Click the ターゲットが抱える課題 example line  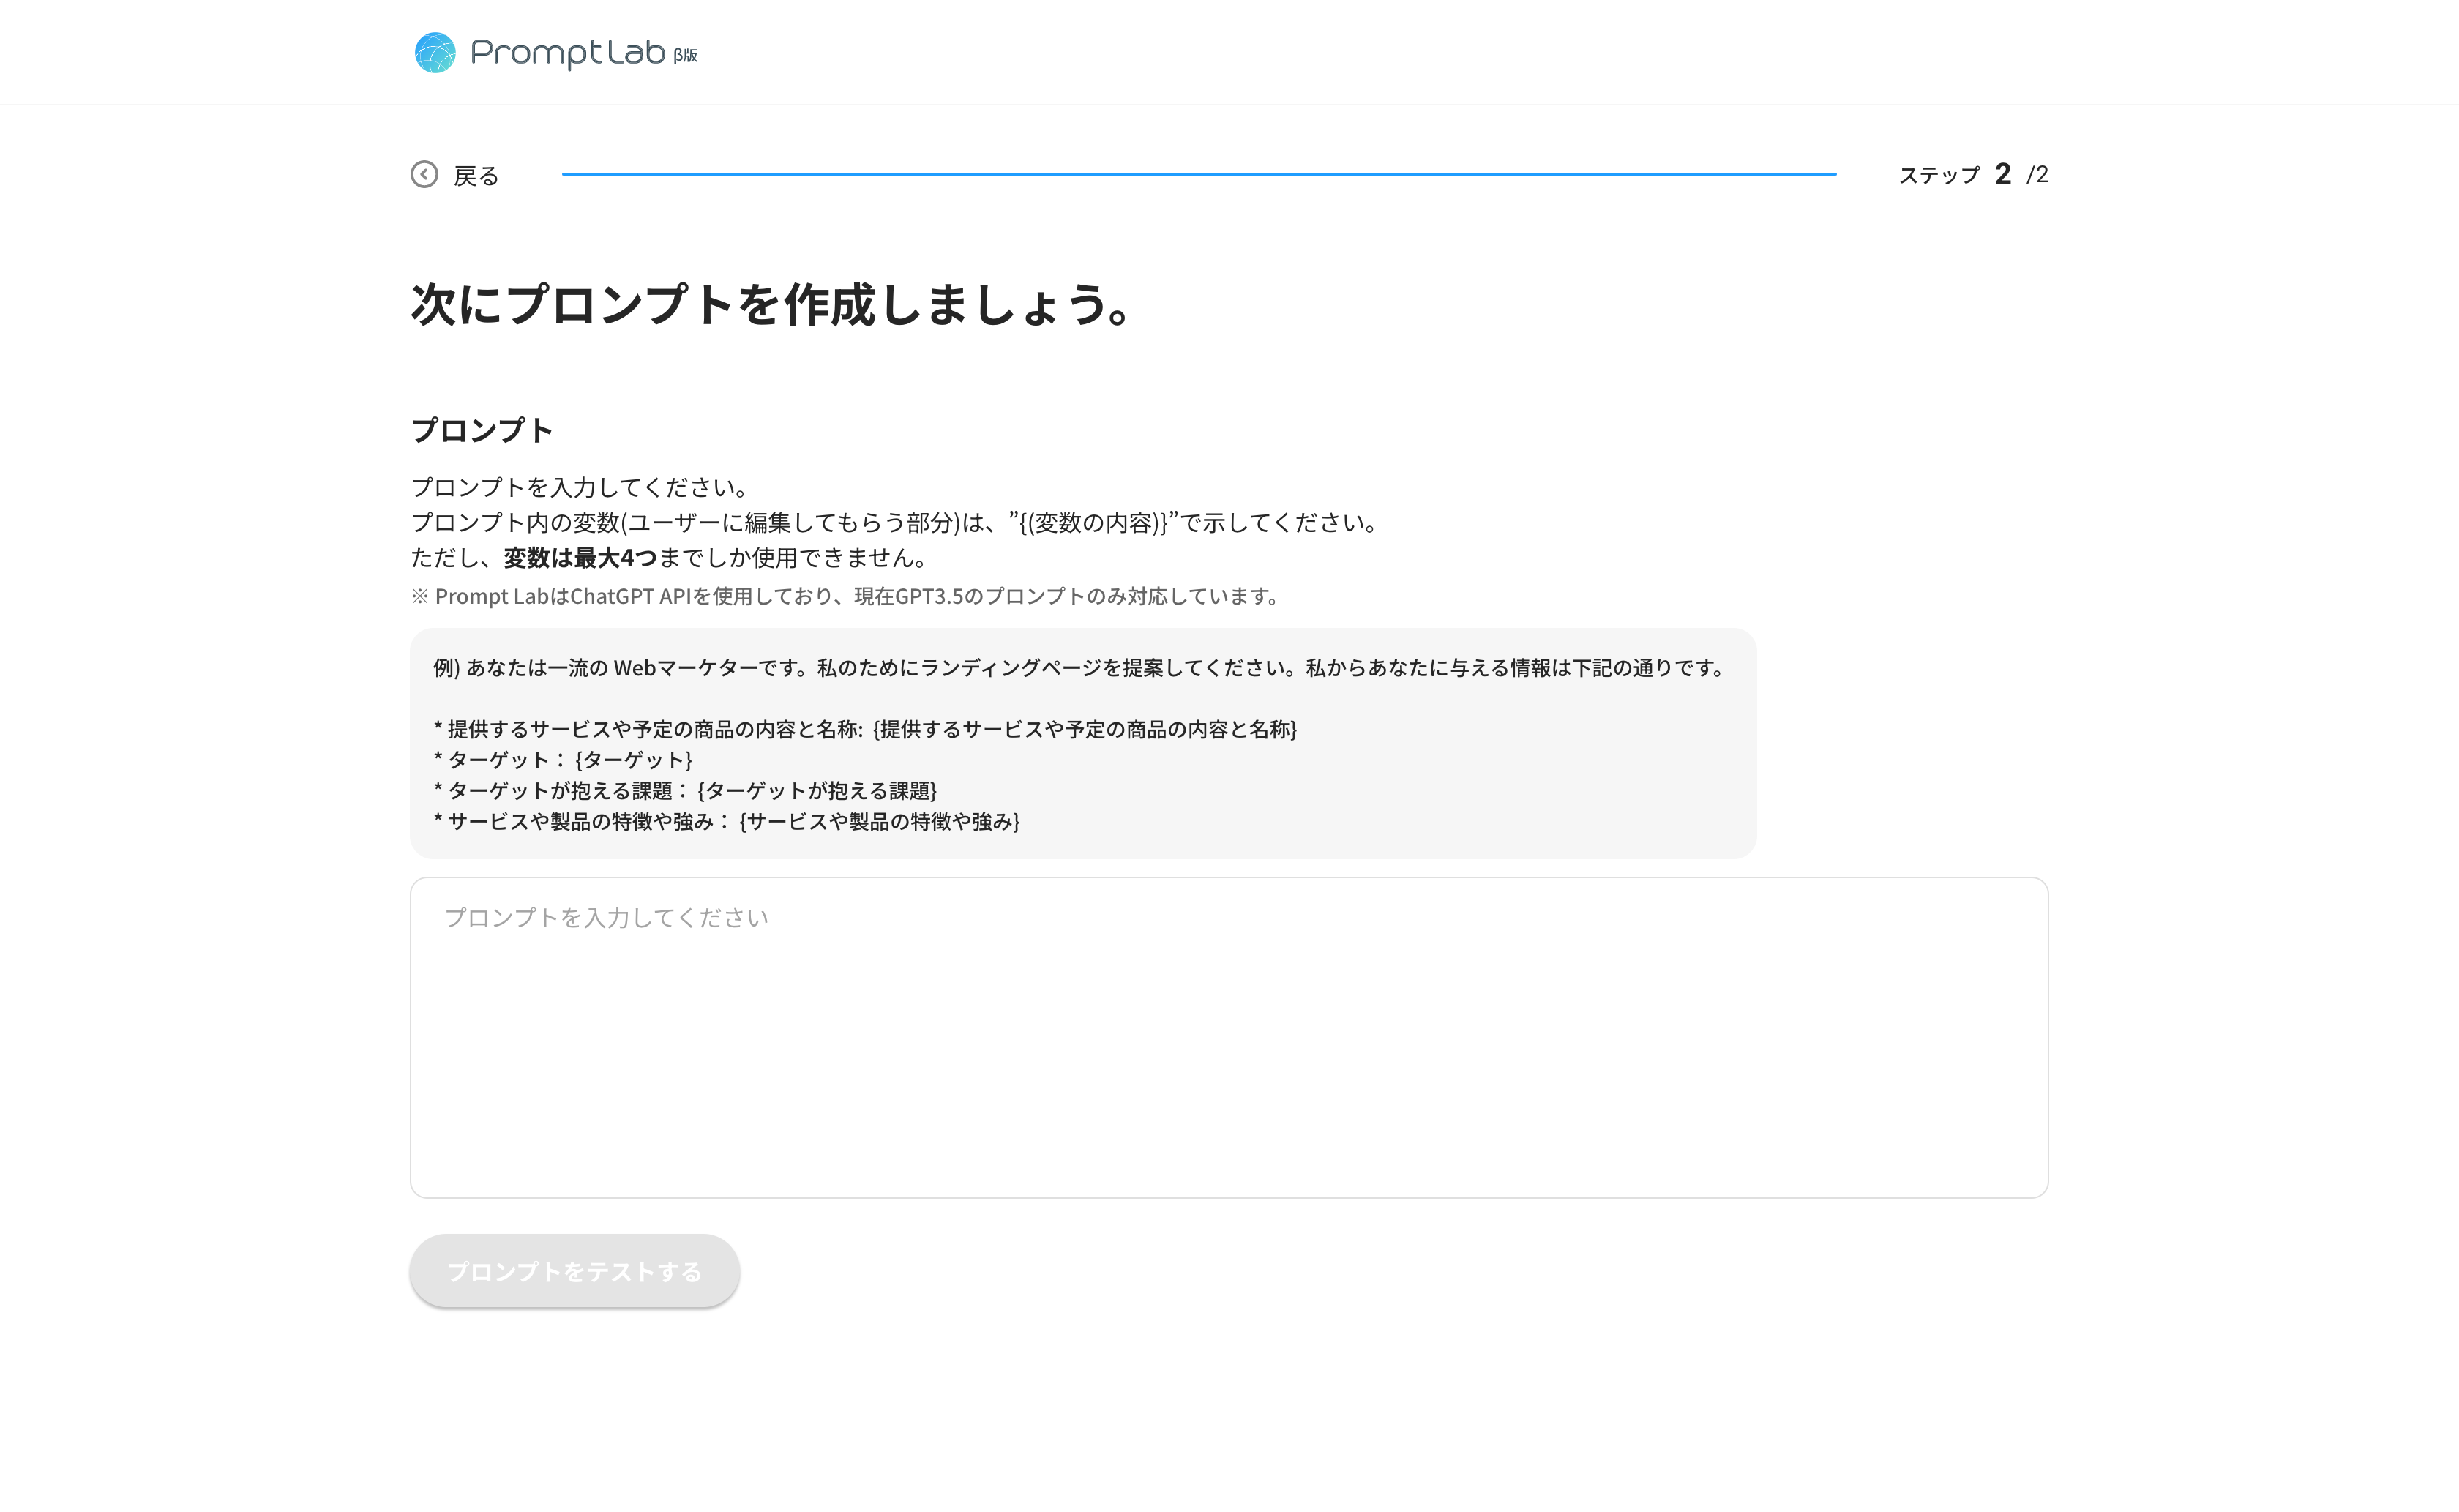point(685,791)
